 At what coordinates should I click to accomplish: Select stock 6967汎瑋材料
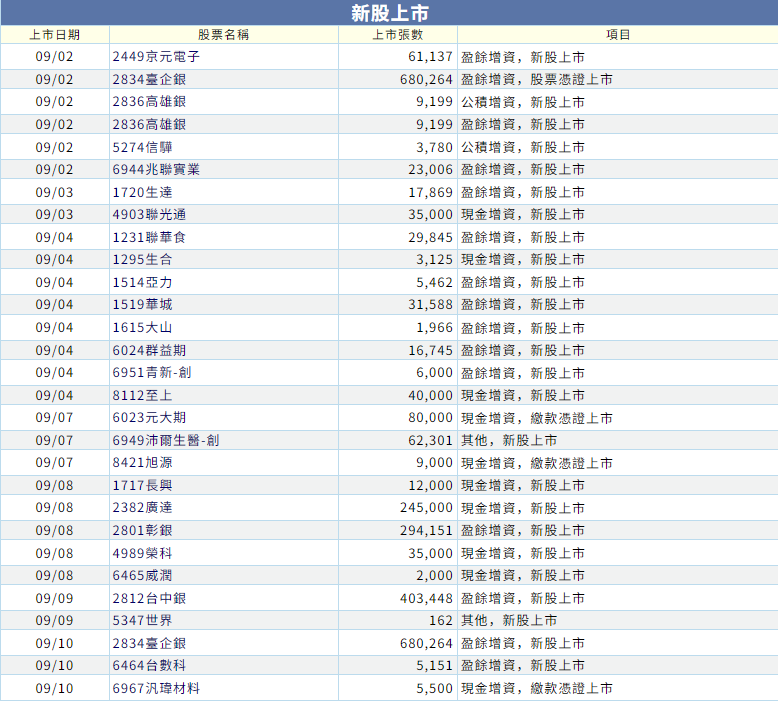click(156, 689)
